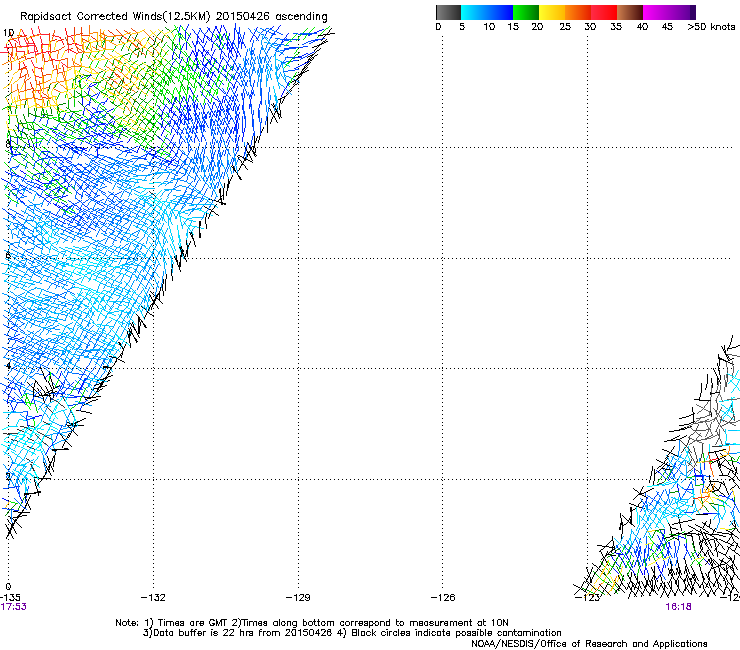Click the '15' legend scale label
The height and width of the screenshot is (650, 740).
click(513, 27)
